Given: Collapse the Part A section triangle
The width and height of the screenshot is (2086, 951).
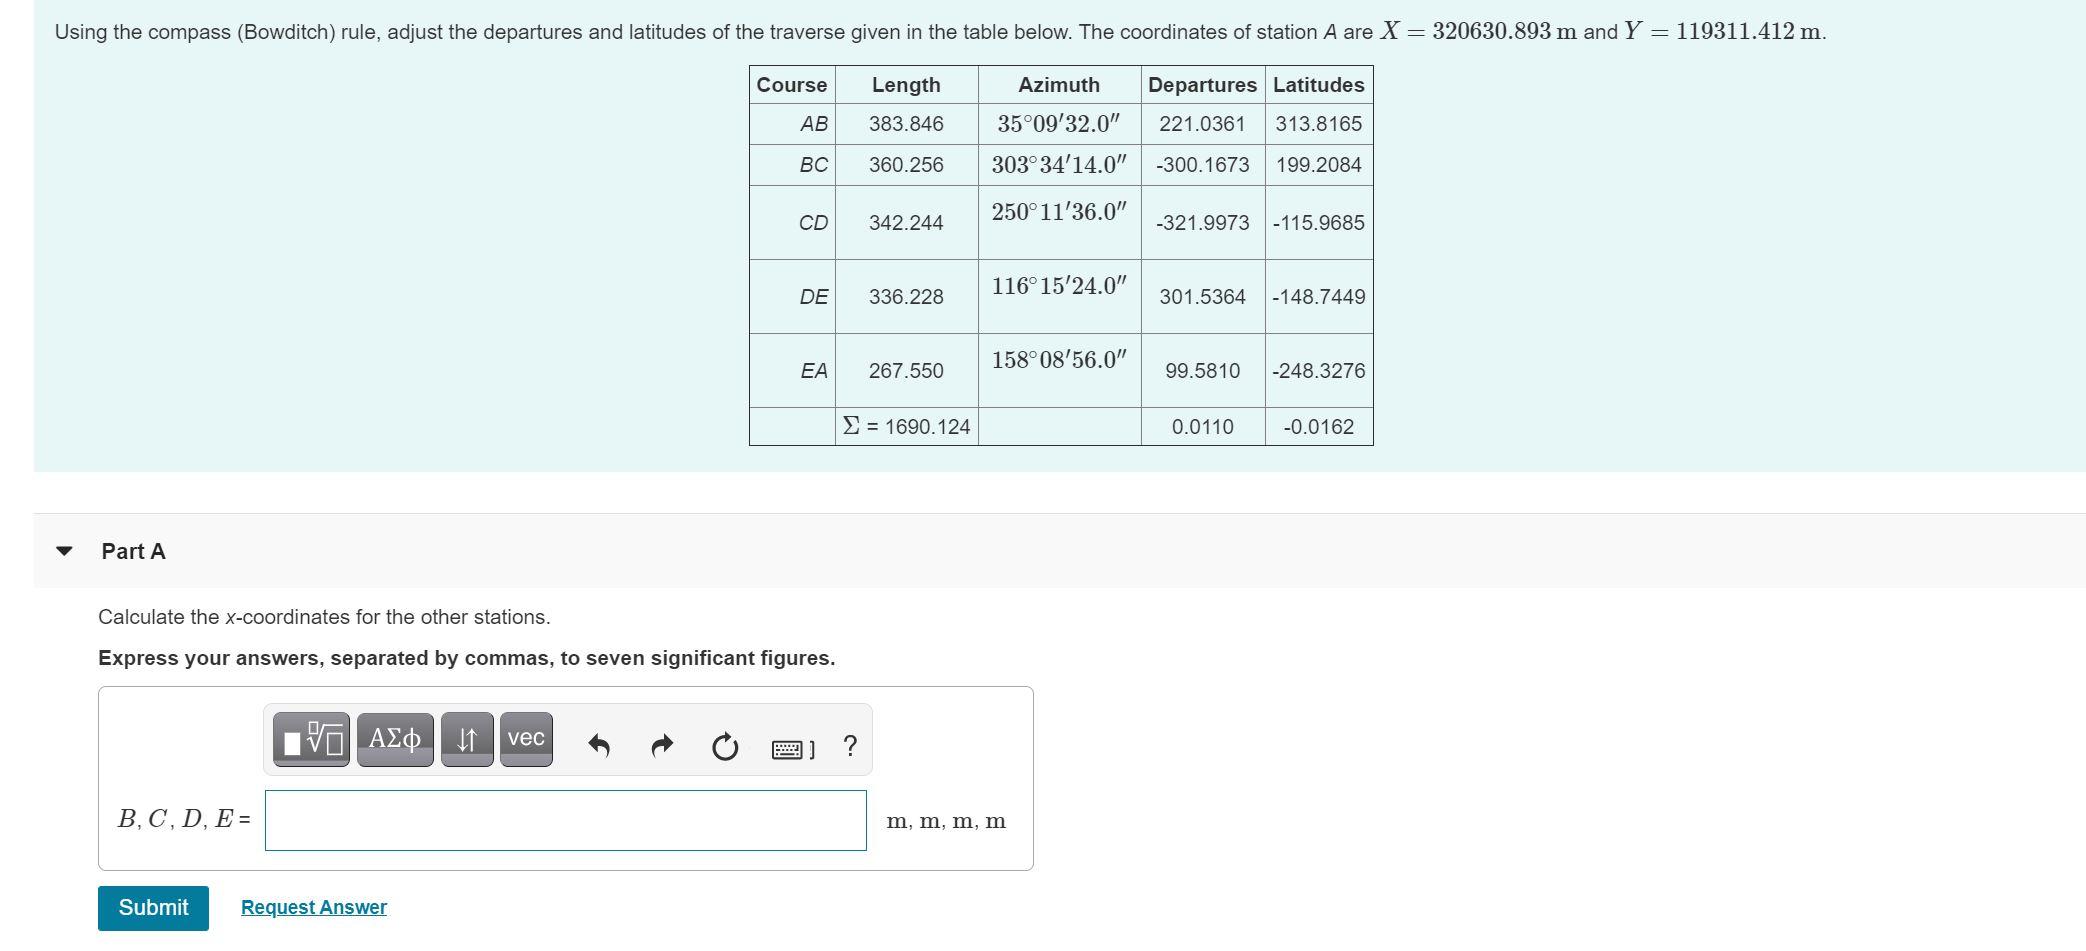Looking at the screenshot, I should coord(63,550).
